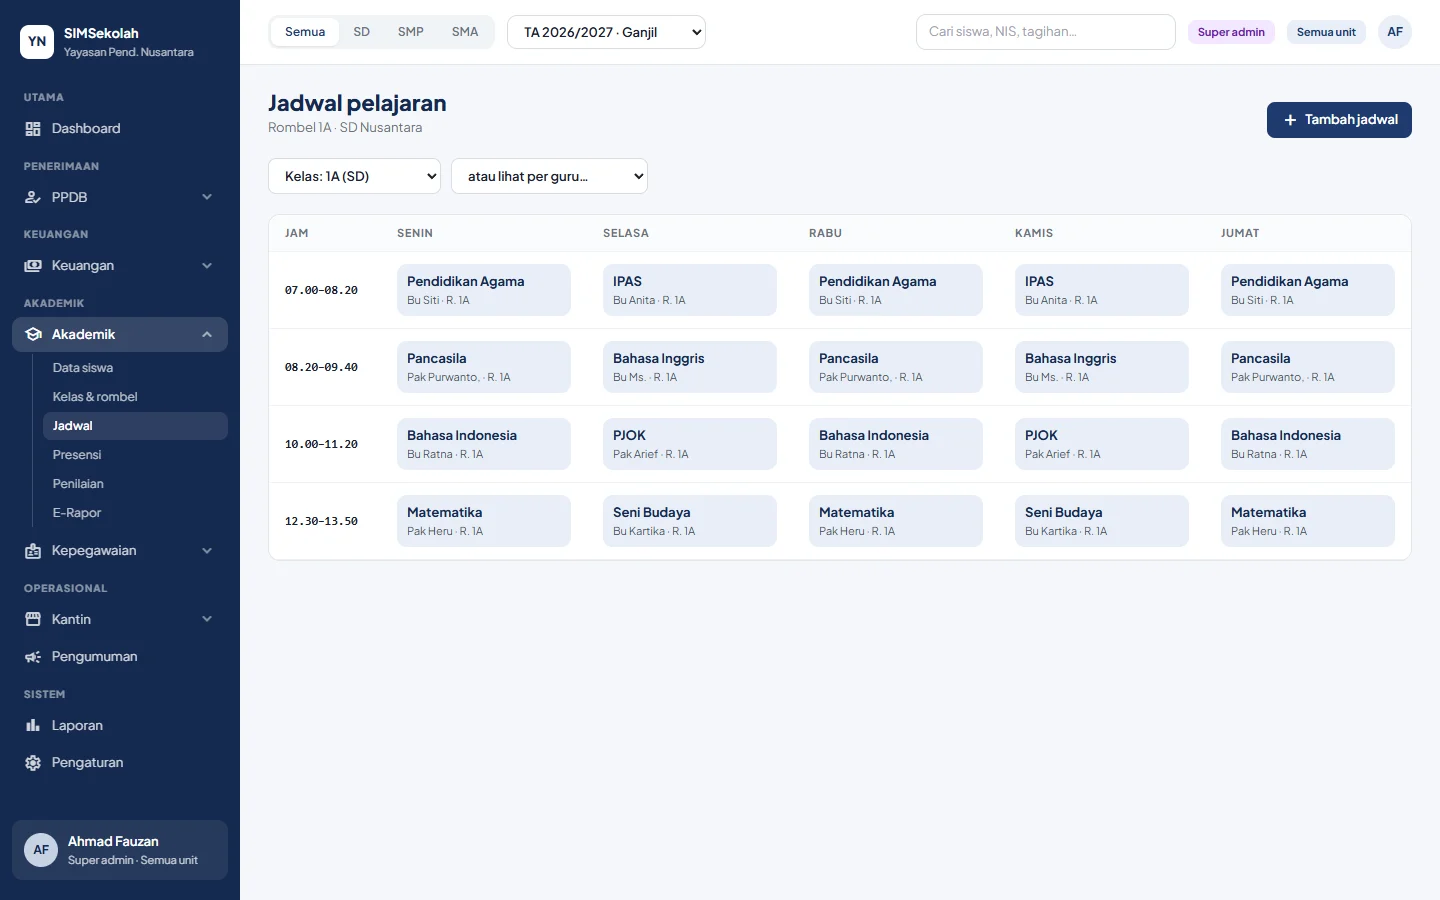Click the Akademik graduation cap icon

[33, 335]
